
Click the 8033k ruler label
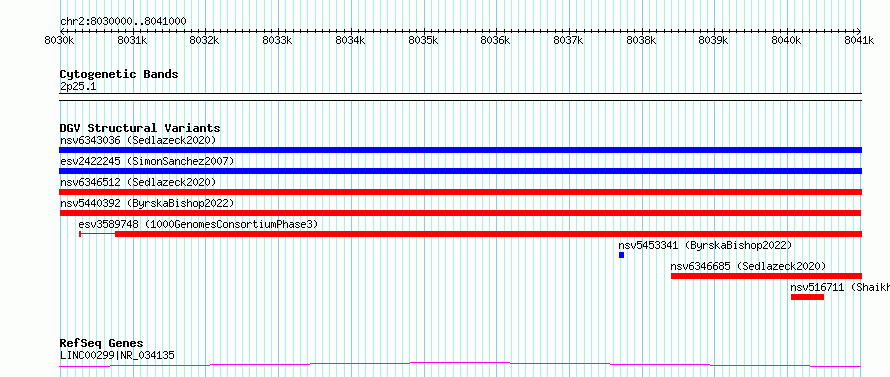pos(278,40)
